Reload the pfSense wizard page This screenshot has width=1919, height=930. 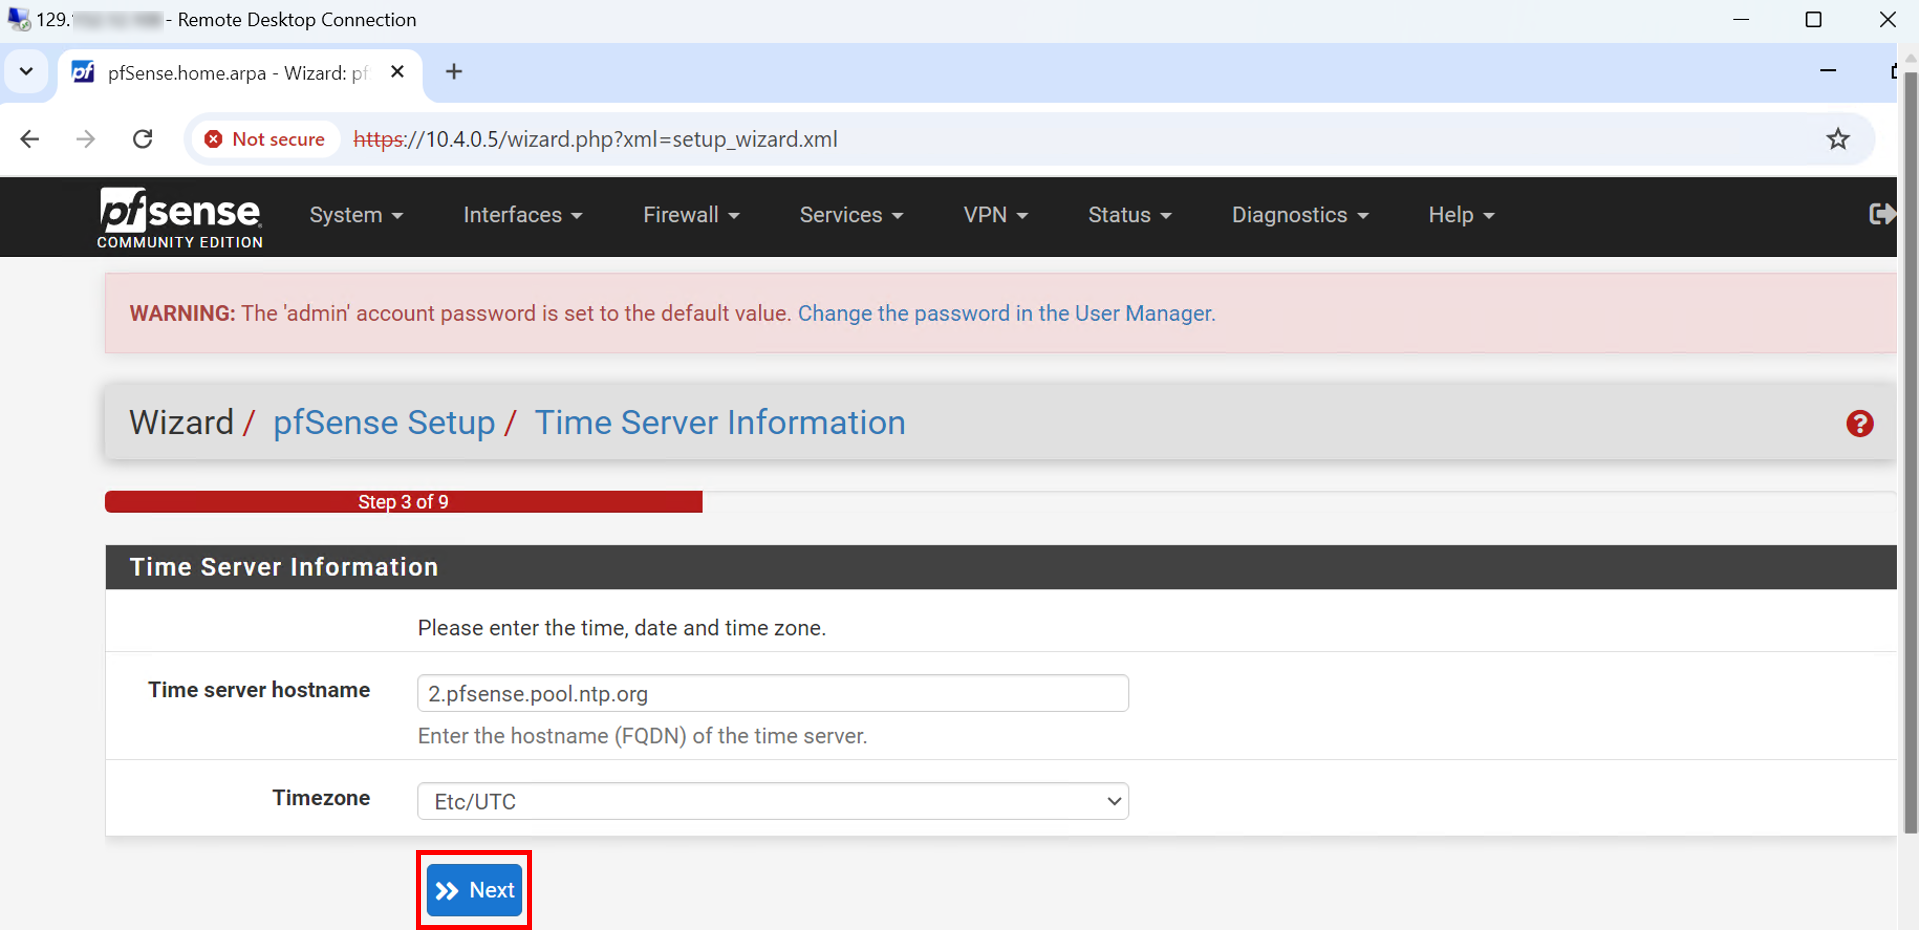[x=143, y=139]
